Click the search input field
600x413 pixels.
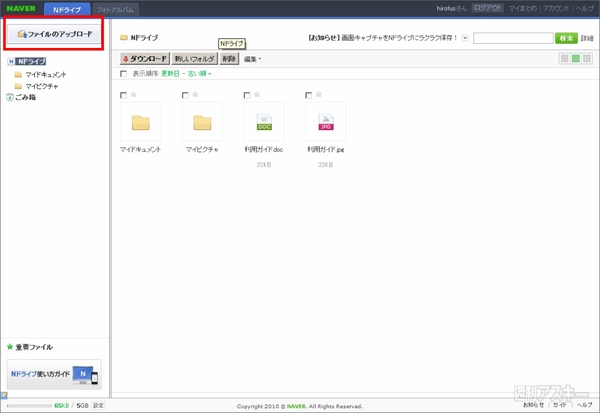click(x=513, y=38)
